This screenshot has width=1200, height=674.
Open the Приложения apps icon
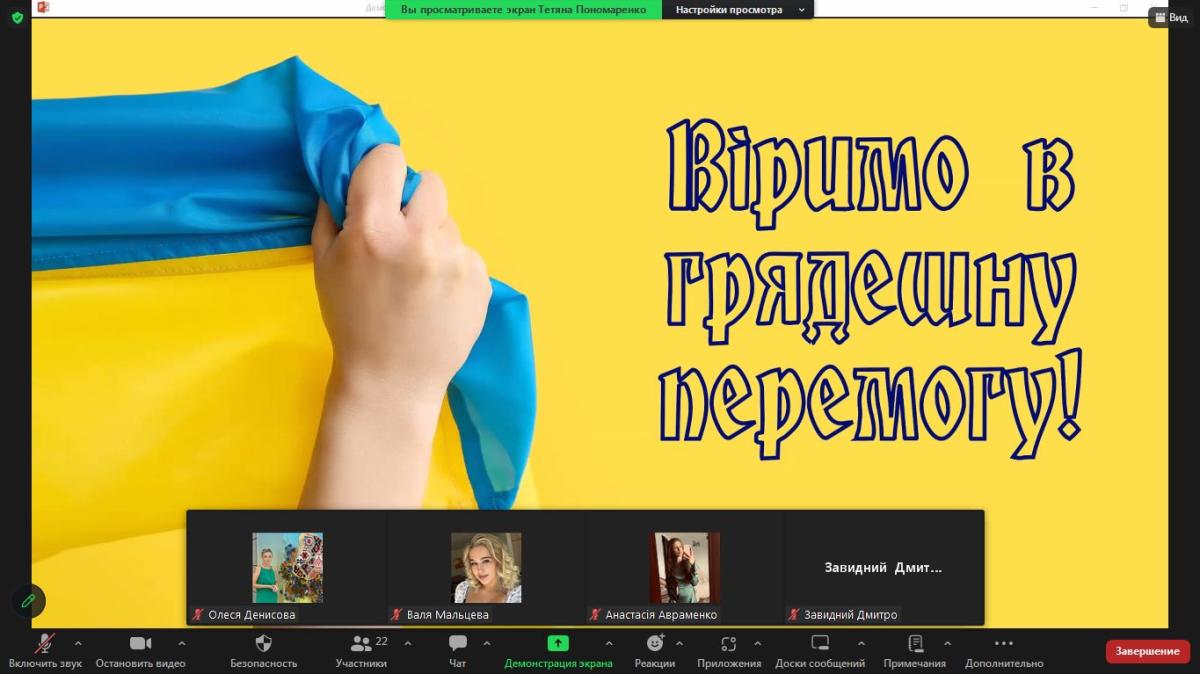click(729, 643)
